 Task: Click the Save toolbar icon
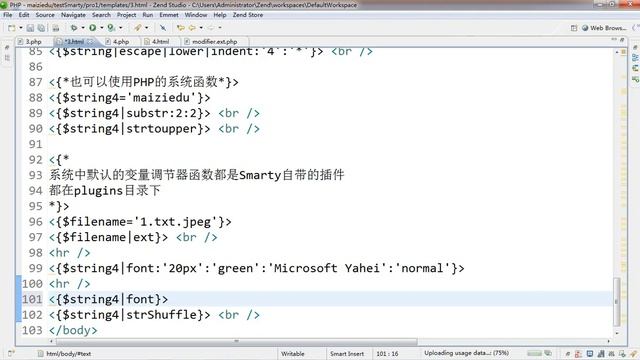pyautogui.click(x=30, y=28)
